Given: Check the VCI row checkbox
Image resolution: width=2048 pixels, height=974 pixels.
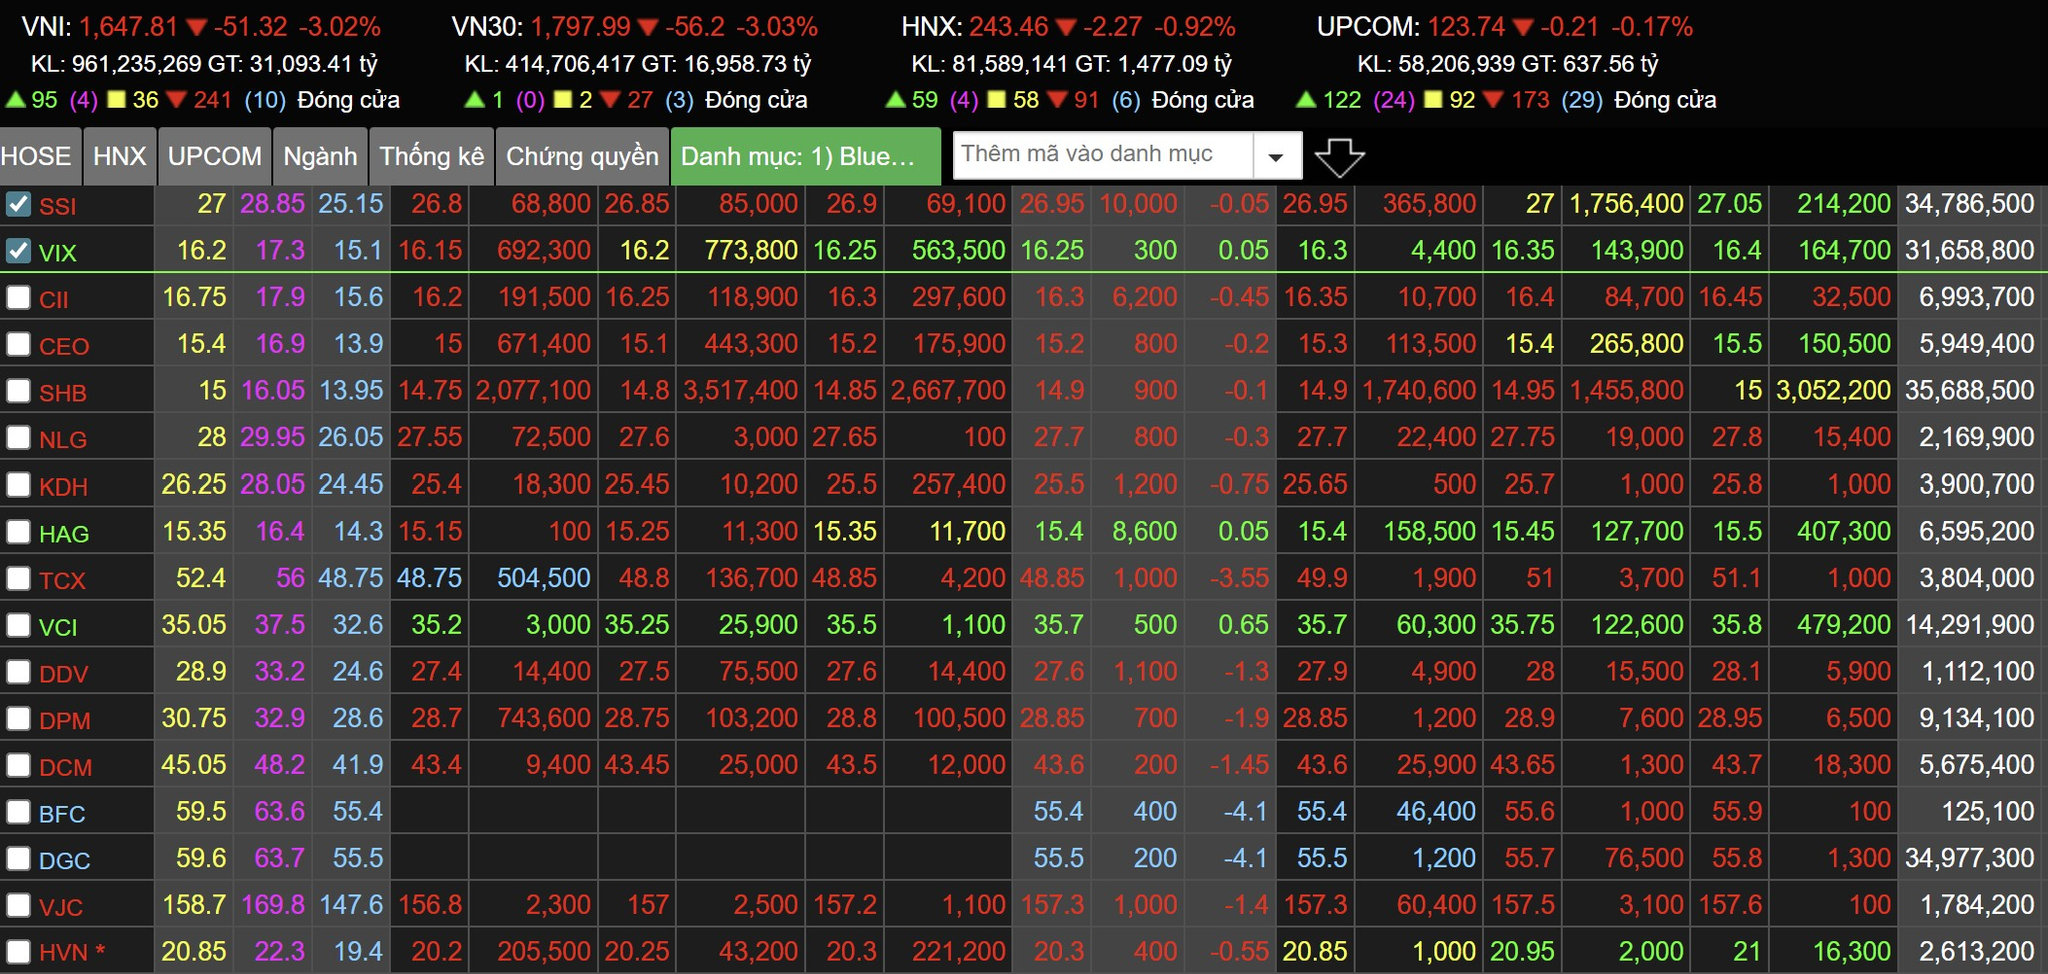Looking at the screenshot, I should coord(18,625).
